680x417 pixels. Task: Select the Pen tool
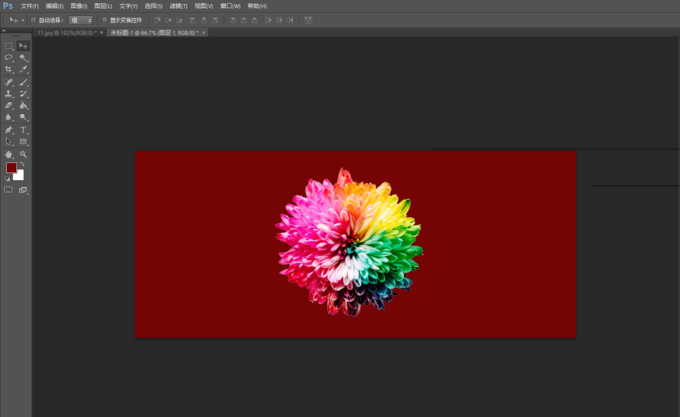click(x=9, y=130)
